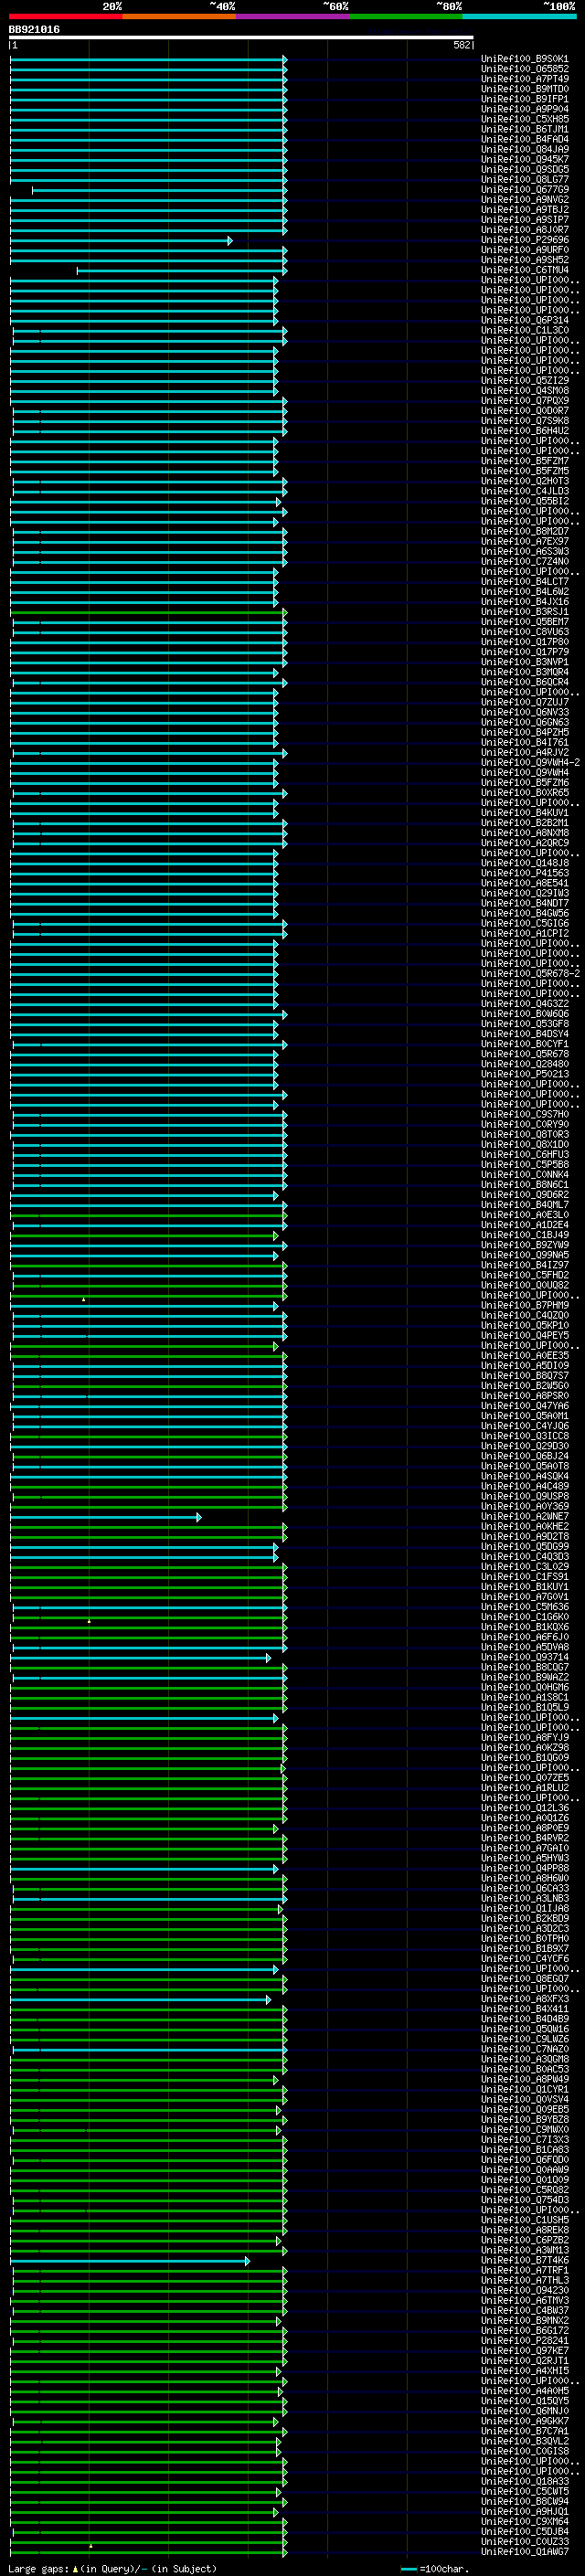Image resolution: width=585 pixels, height=2576 pixels.
Task: Select hit label UniRef100_C1FS91
Action: [524, 1577]
